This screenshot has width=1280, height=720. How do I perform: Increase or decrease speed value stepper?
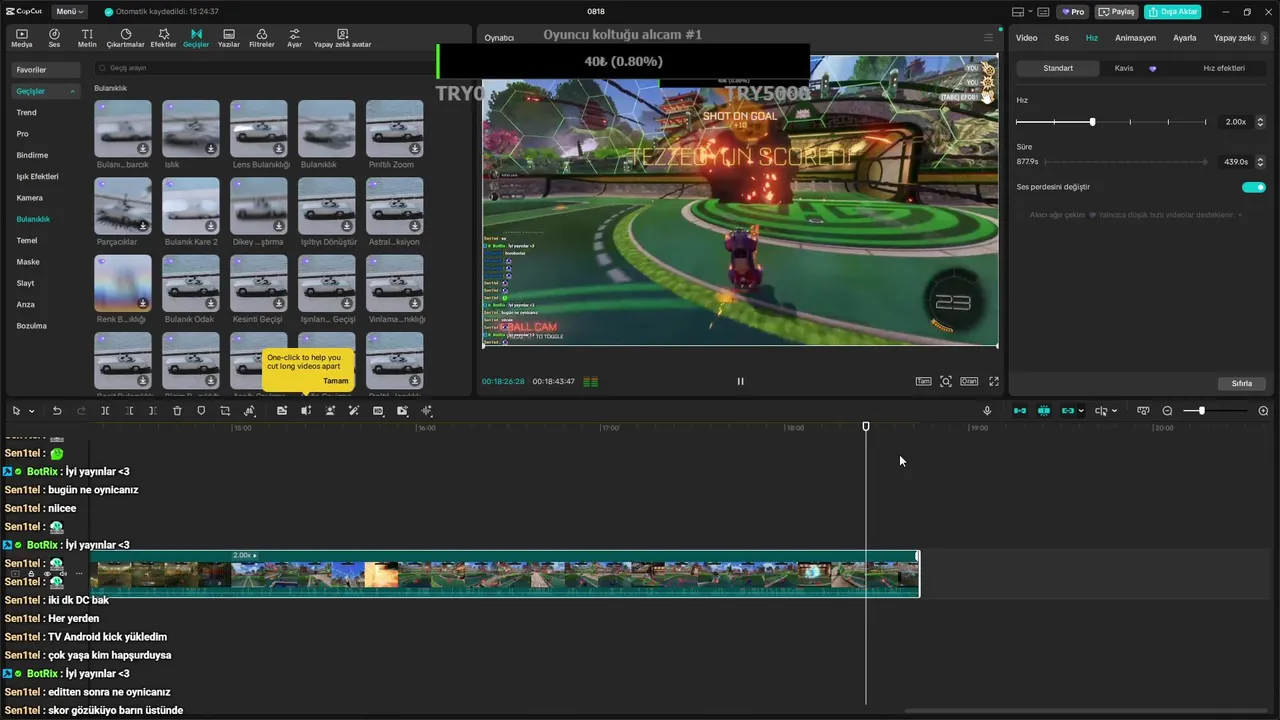[1260, 122]
